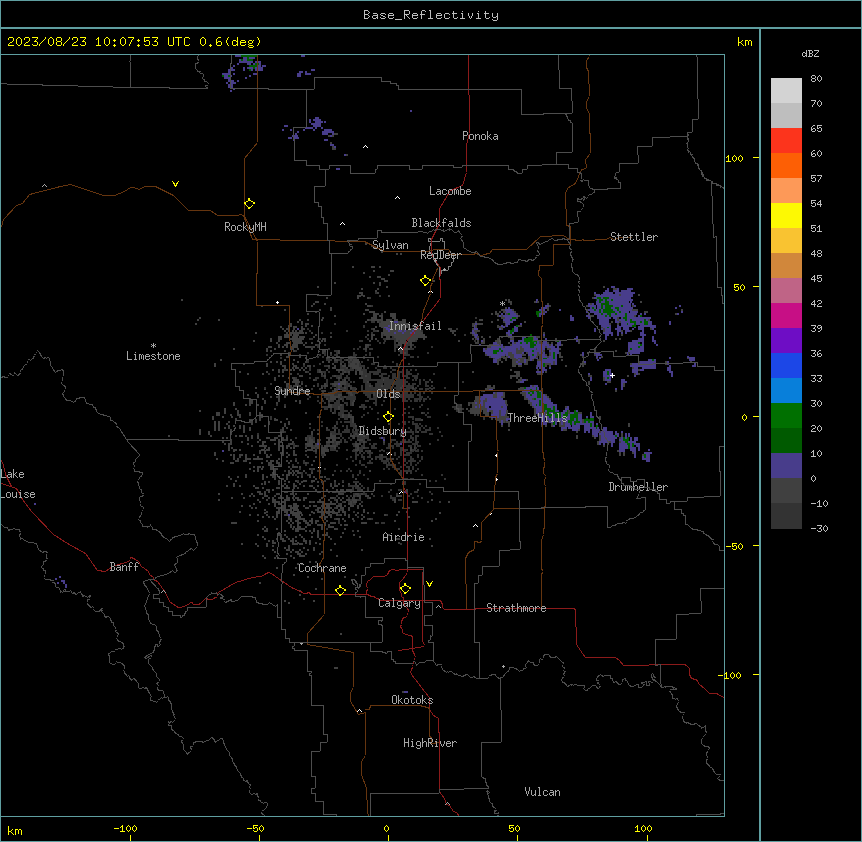
Task: Click the yellow V marker east of Calgary
Action: click(429, 584)
